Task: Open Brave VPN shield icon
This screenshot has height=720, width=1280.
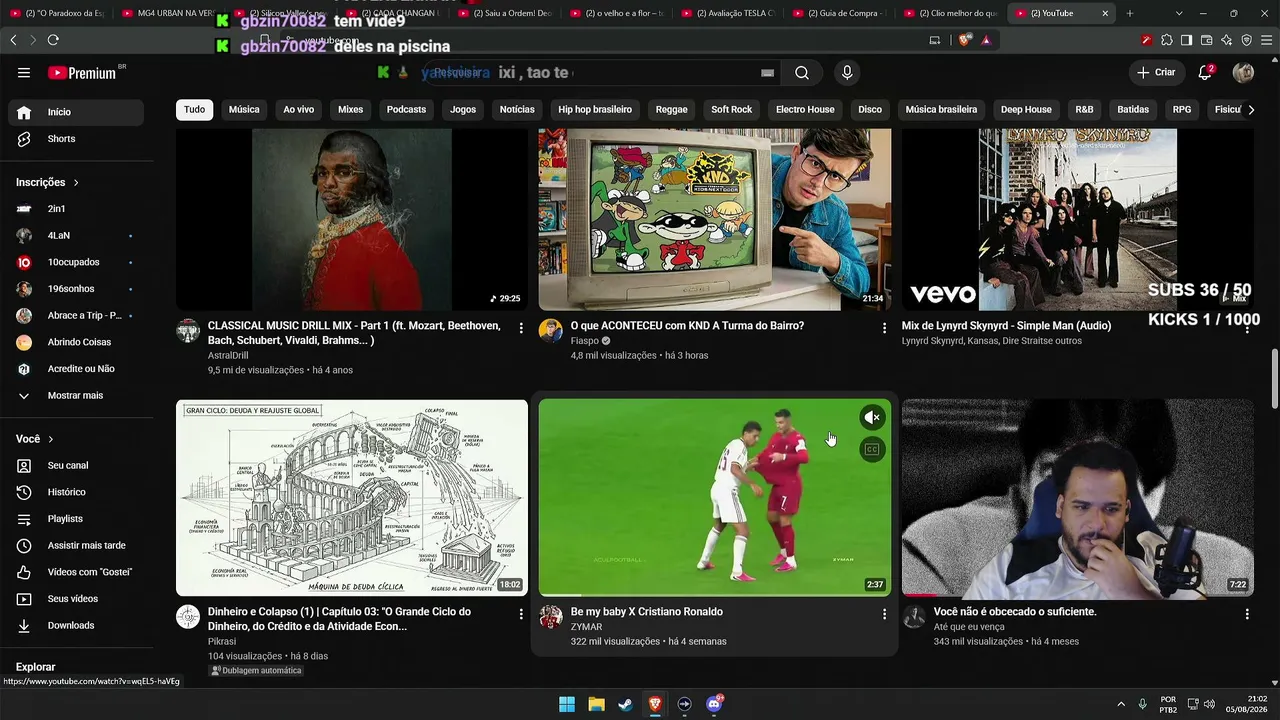Action: coord(1247,40)
